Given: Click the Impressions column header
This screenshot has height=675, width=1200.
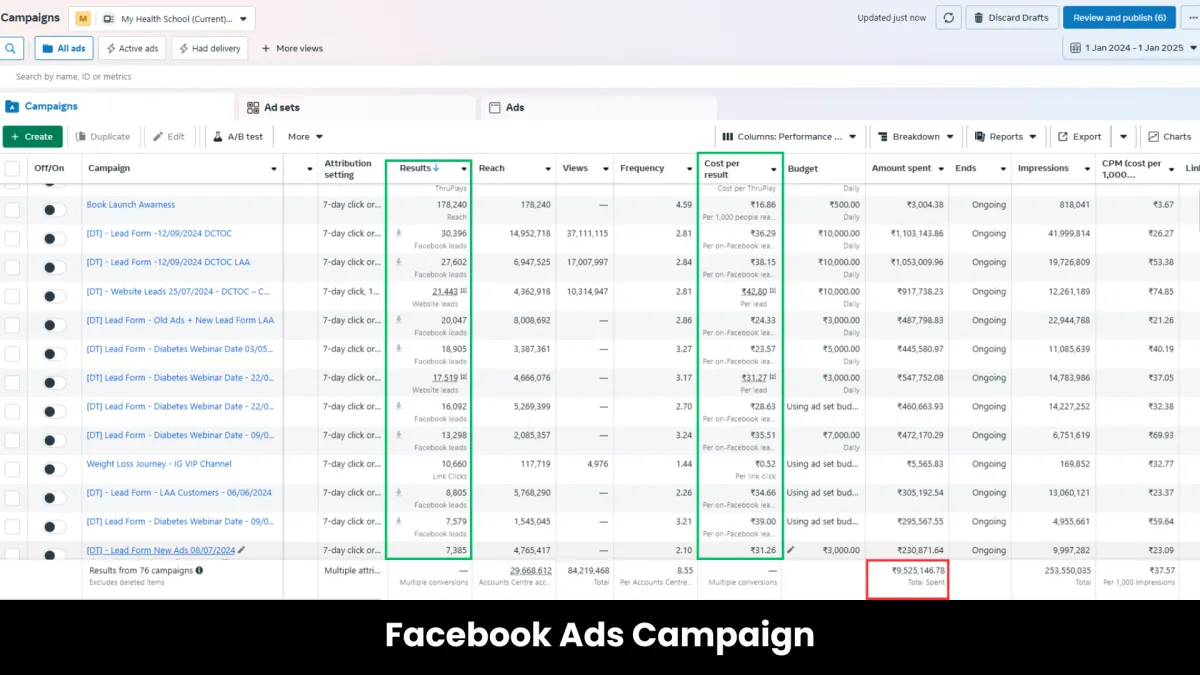Looking at the screenshot, I should [x=1043, y=169].
